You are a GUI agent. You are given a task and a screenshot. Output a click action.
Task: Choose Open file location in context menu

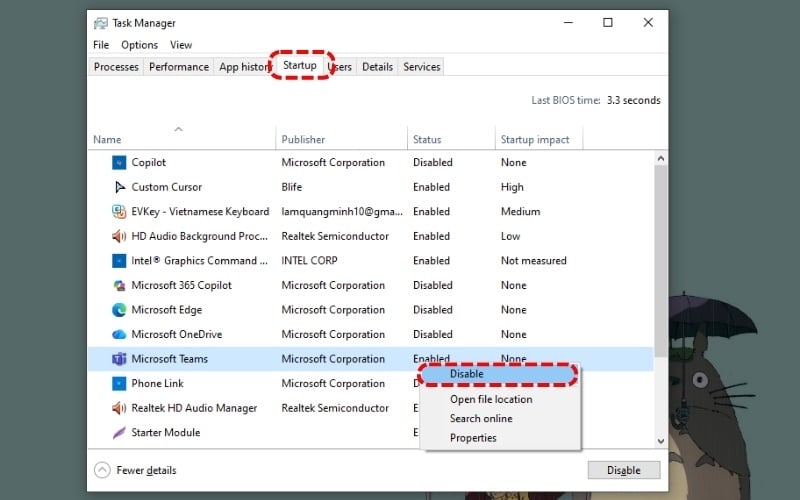(491, 399)
